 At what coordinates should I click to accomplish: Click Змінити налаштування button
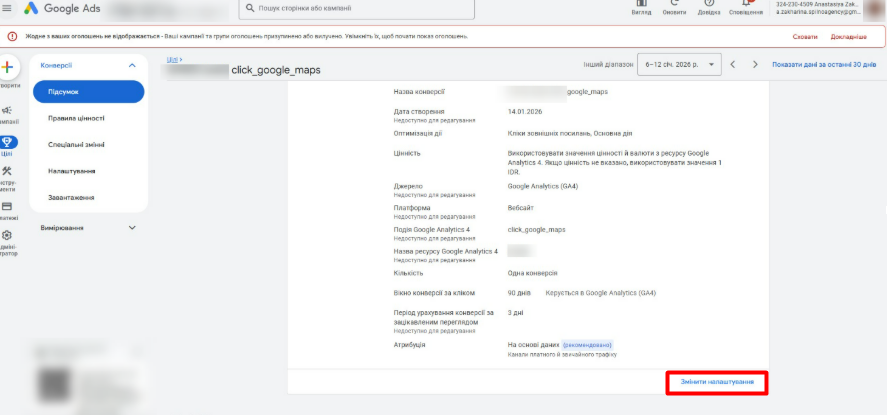[x=716, y=382]
